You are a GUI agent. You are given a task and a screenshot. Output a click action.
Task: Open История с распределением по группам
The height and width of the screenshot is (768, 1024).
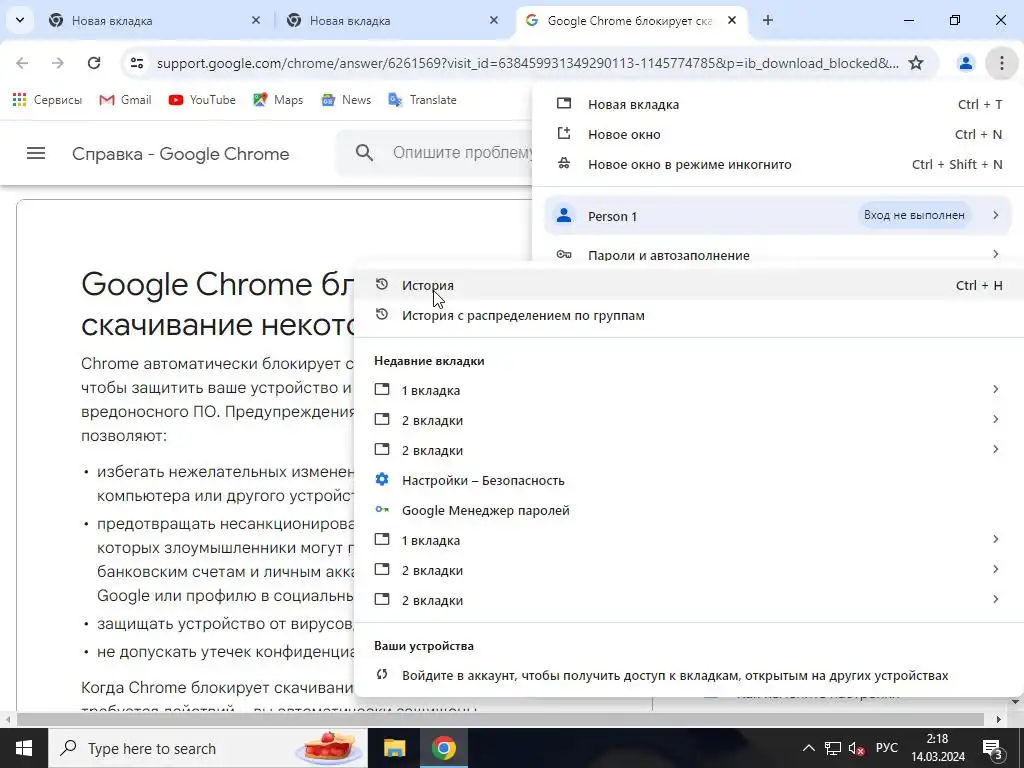tap(688, 315)
